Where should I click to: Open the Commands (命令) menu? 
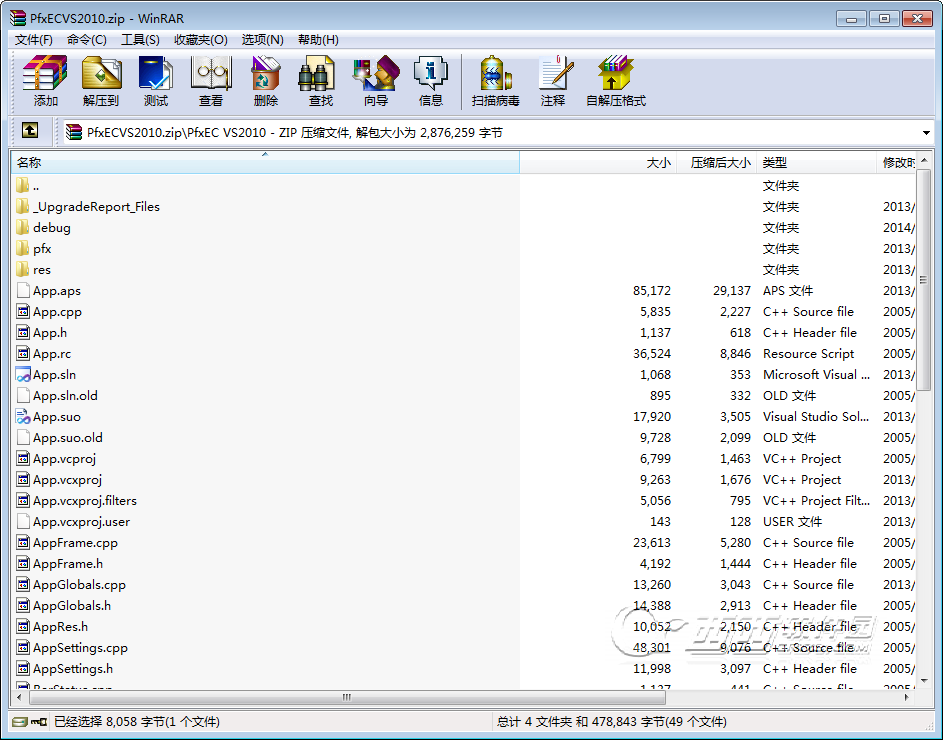(x=87, y=40)
